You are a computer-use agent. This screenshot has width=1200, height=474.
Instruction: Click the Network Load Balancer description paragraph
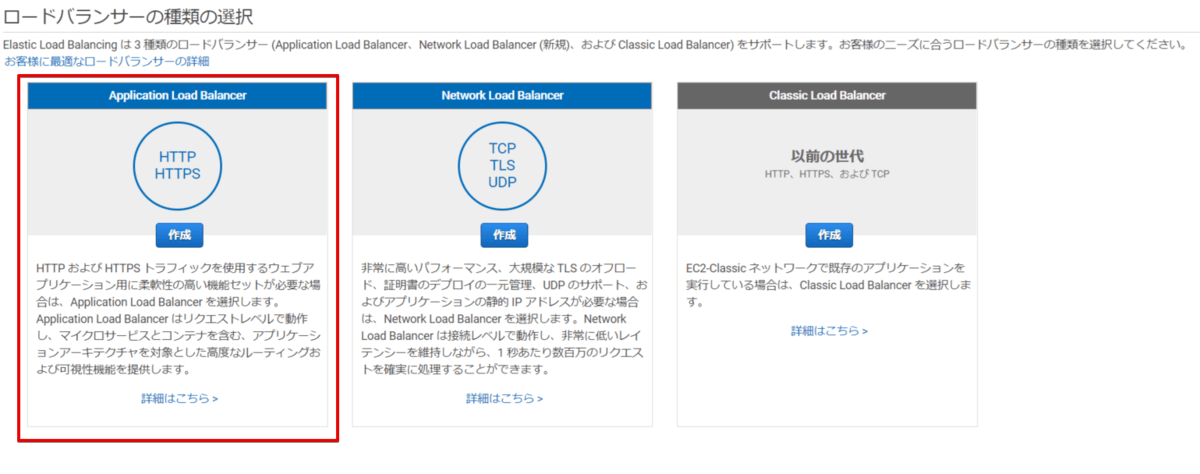[502, 319]
